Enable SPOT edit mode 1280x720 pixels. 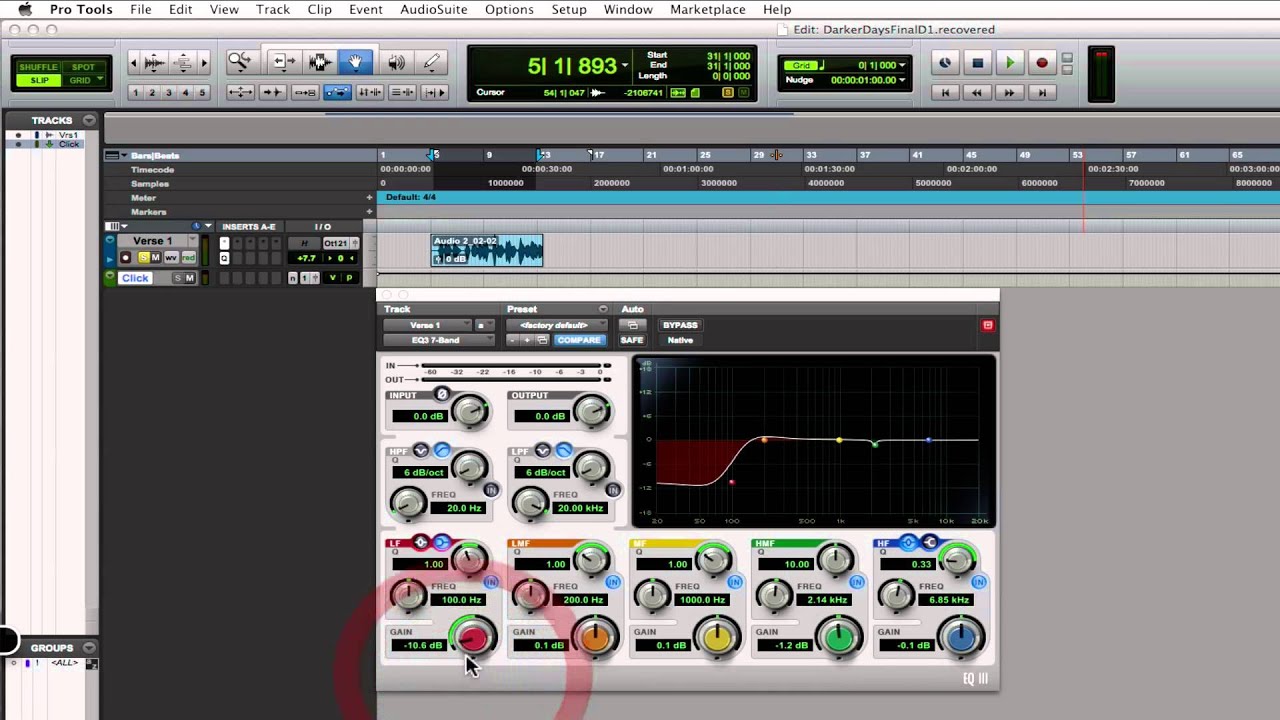click(x=83, y=67)
